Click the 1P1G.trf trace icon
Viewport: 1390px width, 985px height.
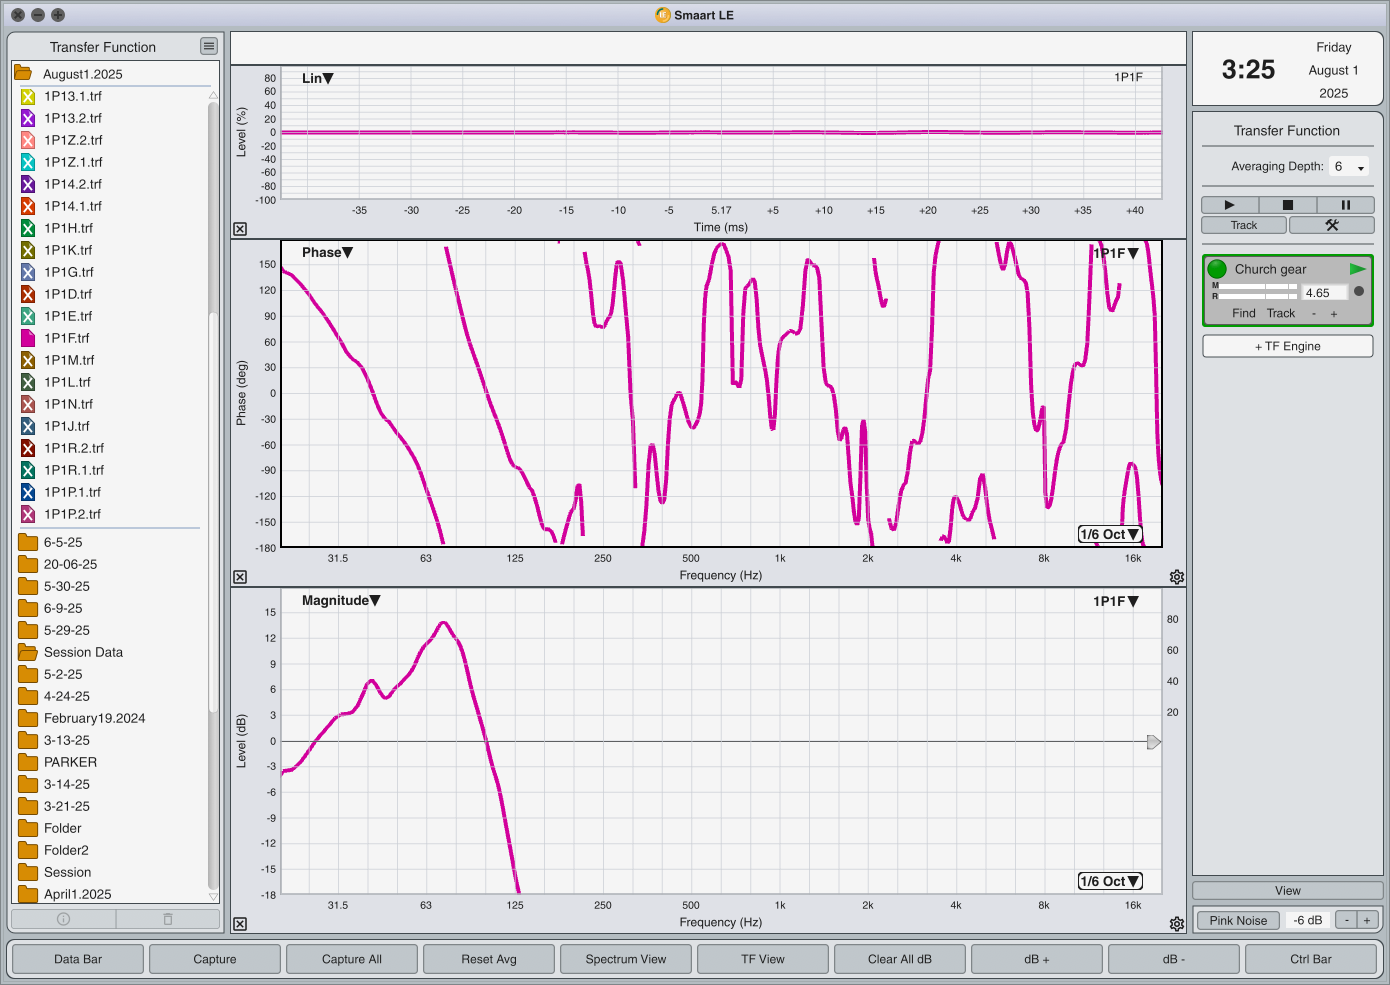[28, 272]
